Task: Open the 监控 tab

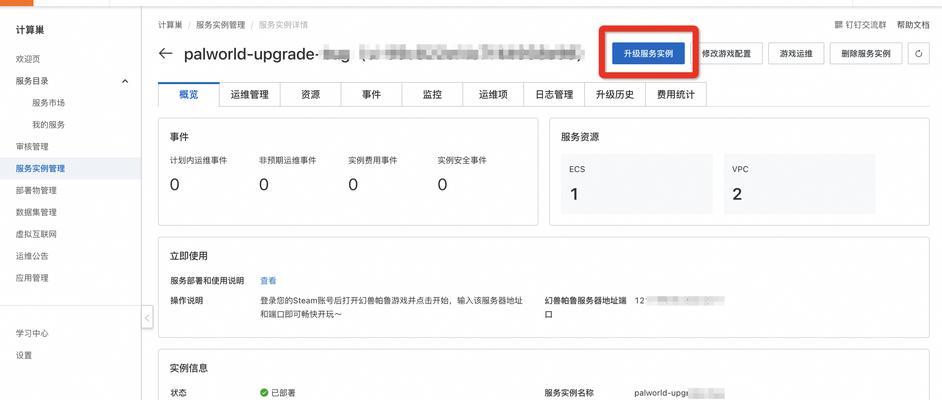Action: [x=432, y=94]
